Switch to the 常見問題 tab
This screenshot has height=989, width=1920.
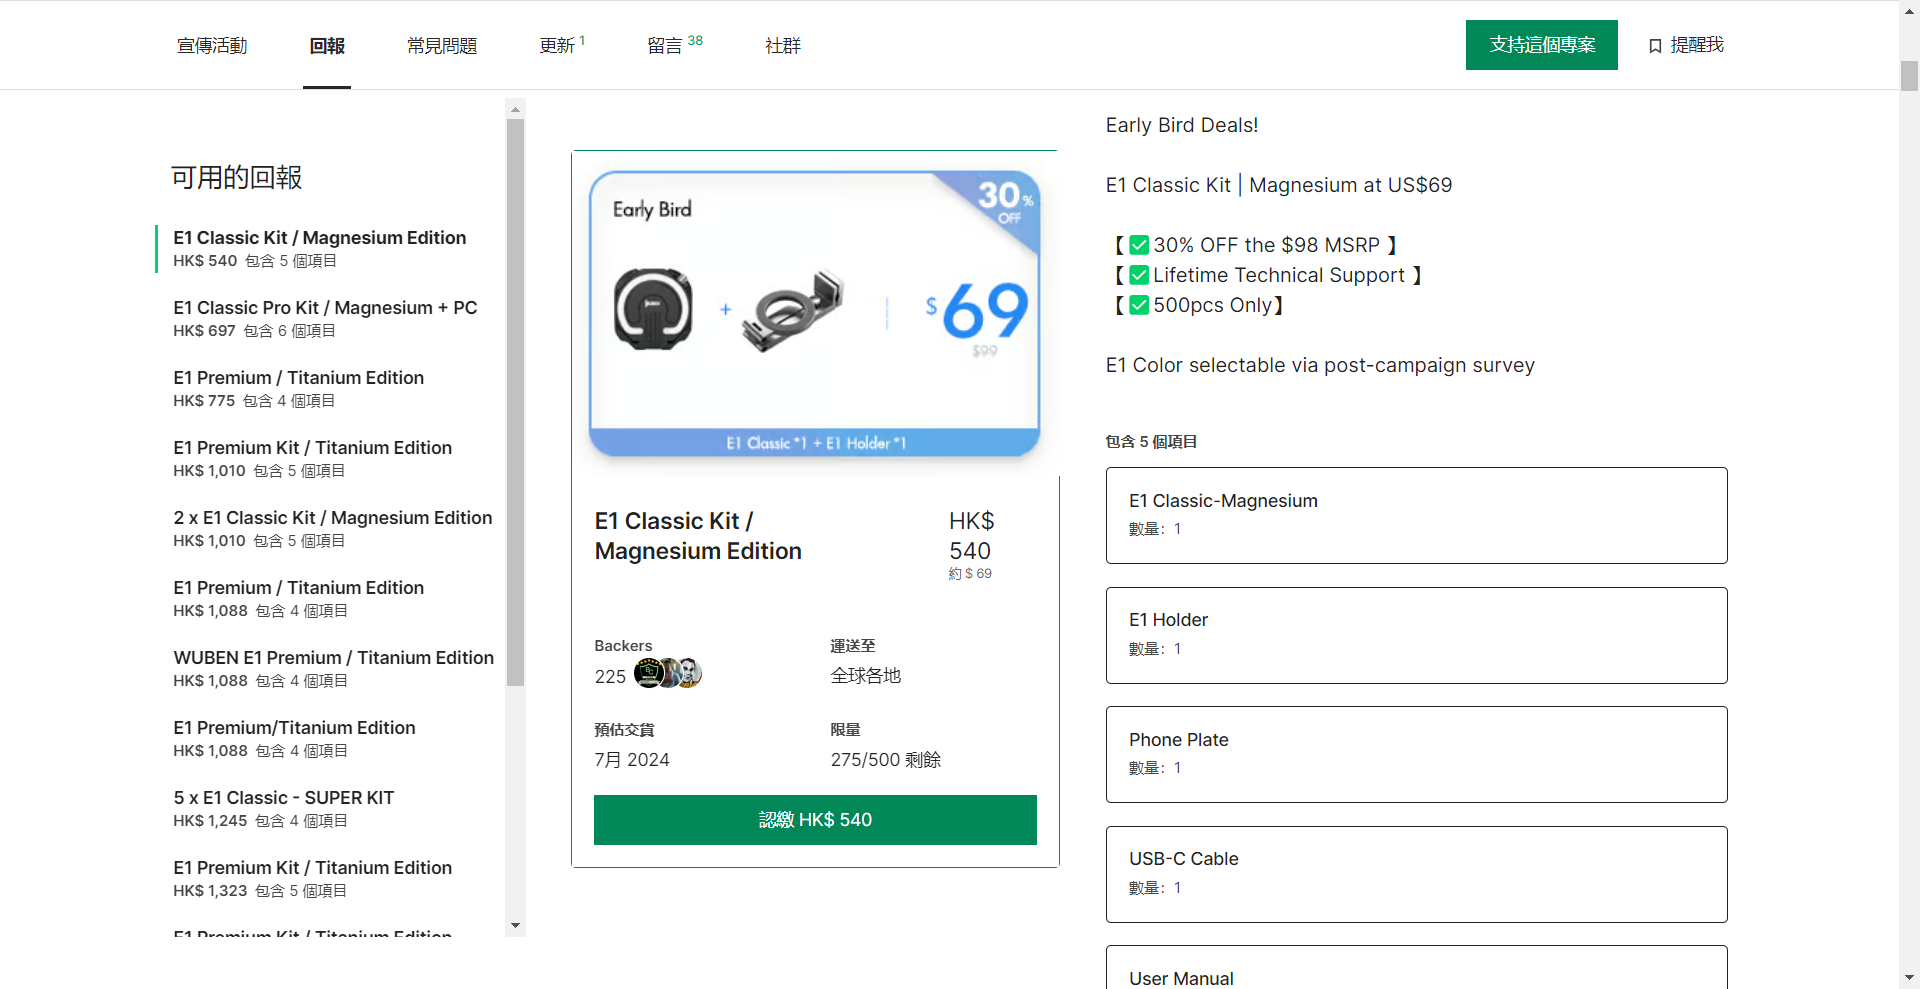point(442,46)
